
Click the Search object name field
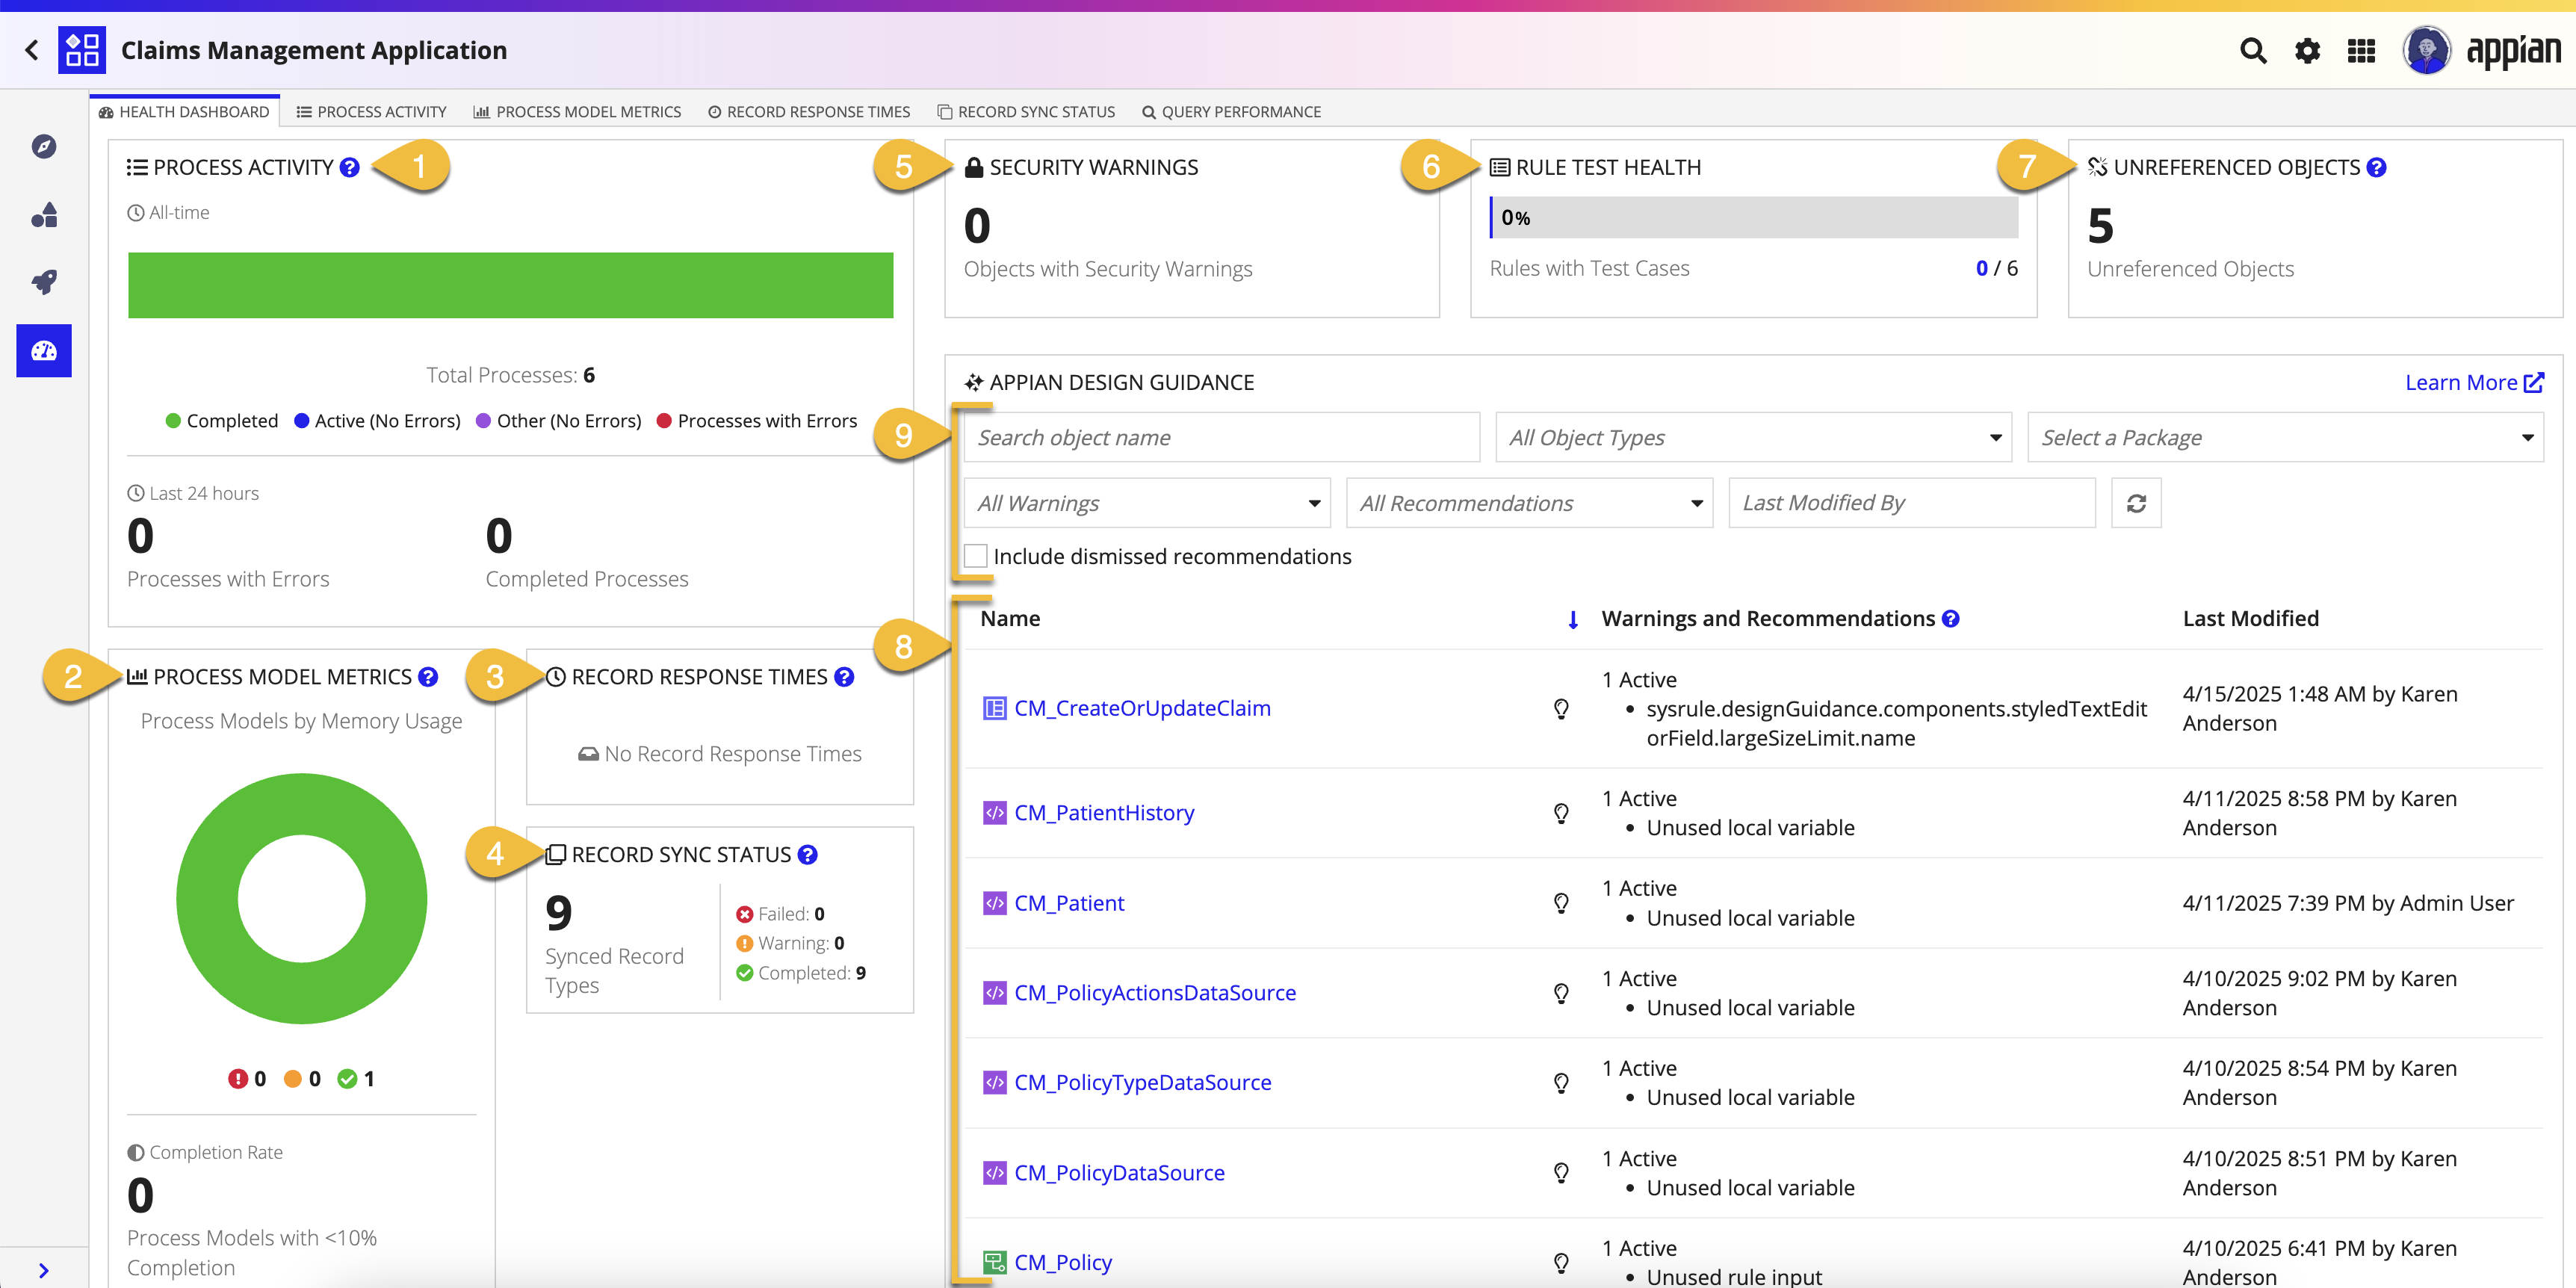[1221, 437]
